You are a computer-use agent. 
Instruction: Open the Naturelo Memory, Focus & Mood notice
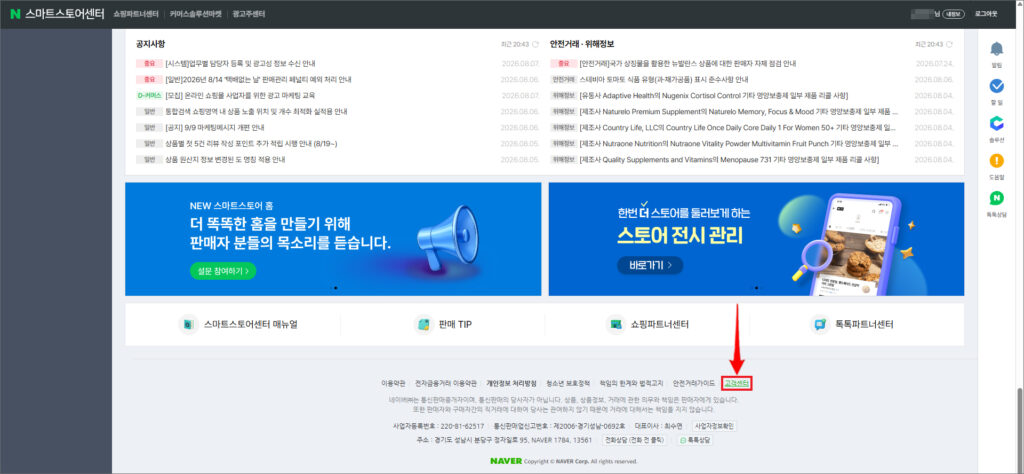pos(739,112)
